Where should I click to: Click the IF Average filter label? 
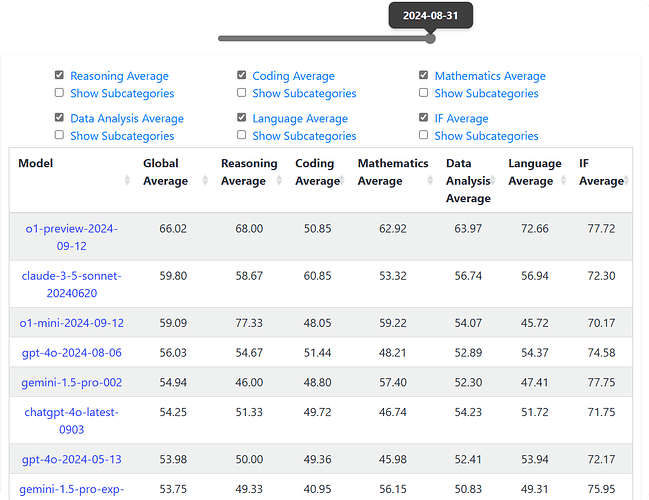(x=462, y=119)
